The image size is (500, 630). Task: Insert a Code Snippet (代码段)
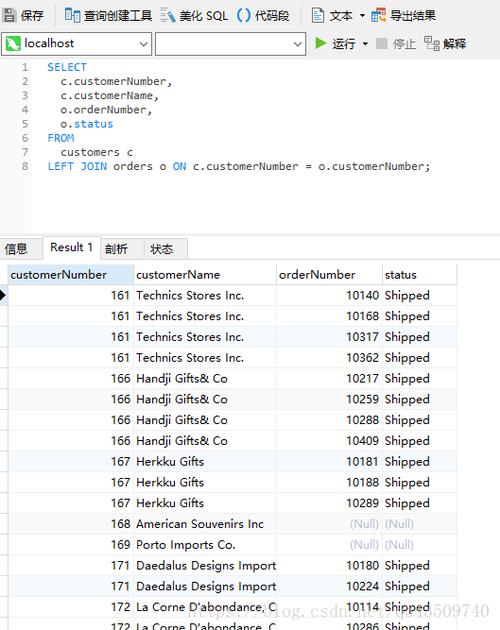(263, 15)
